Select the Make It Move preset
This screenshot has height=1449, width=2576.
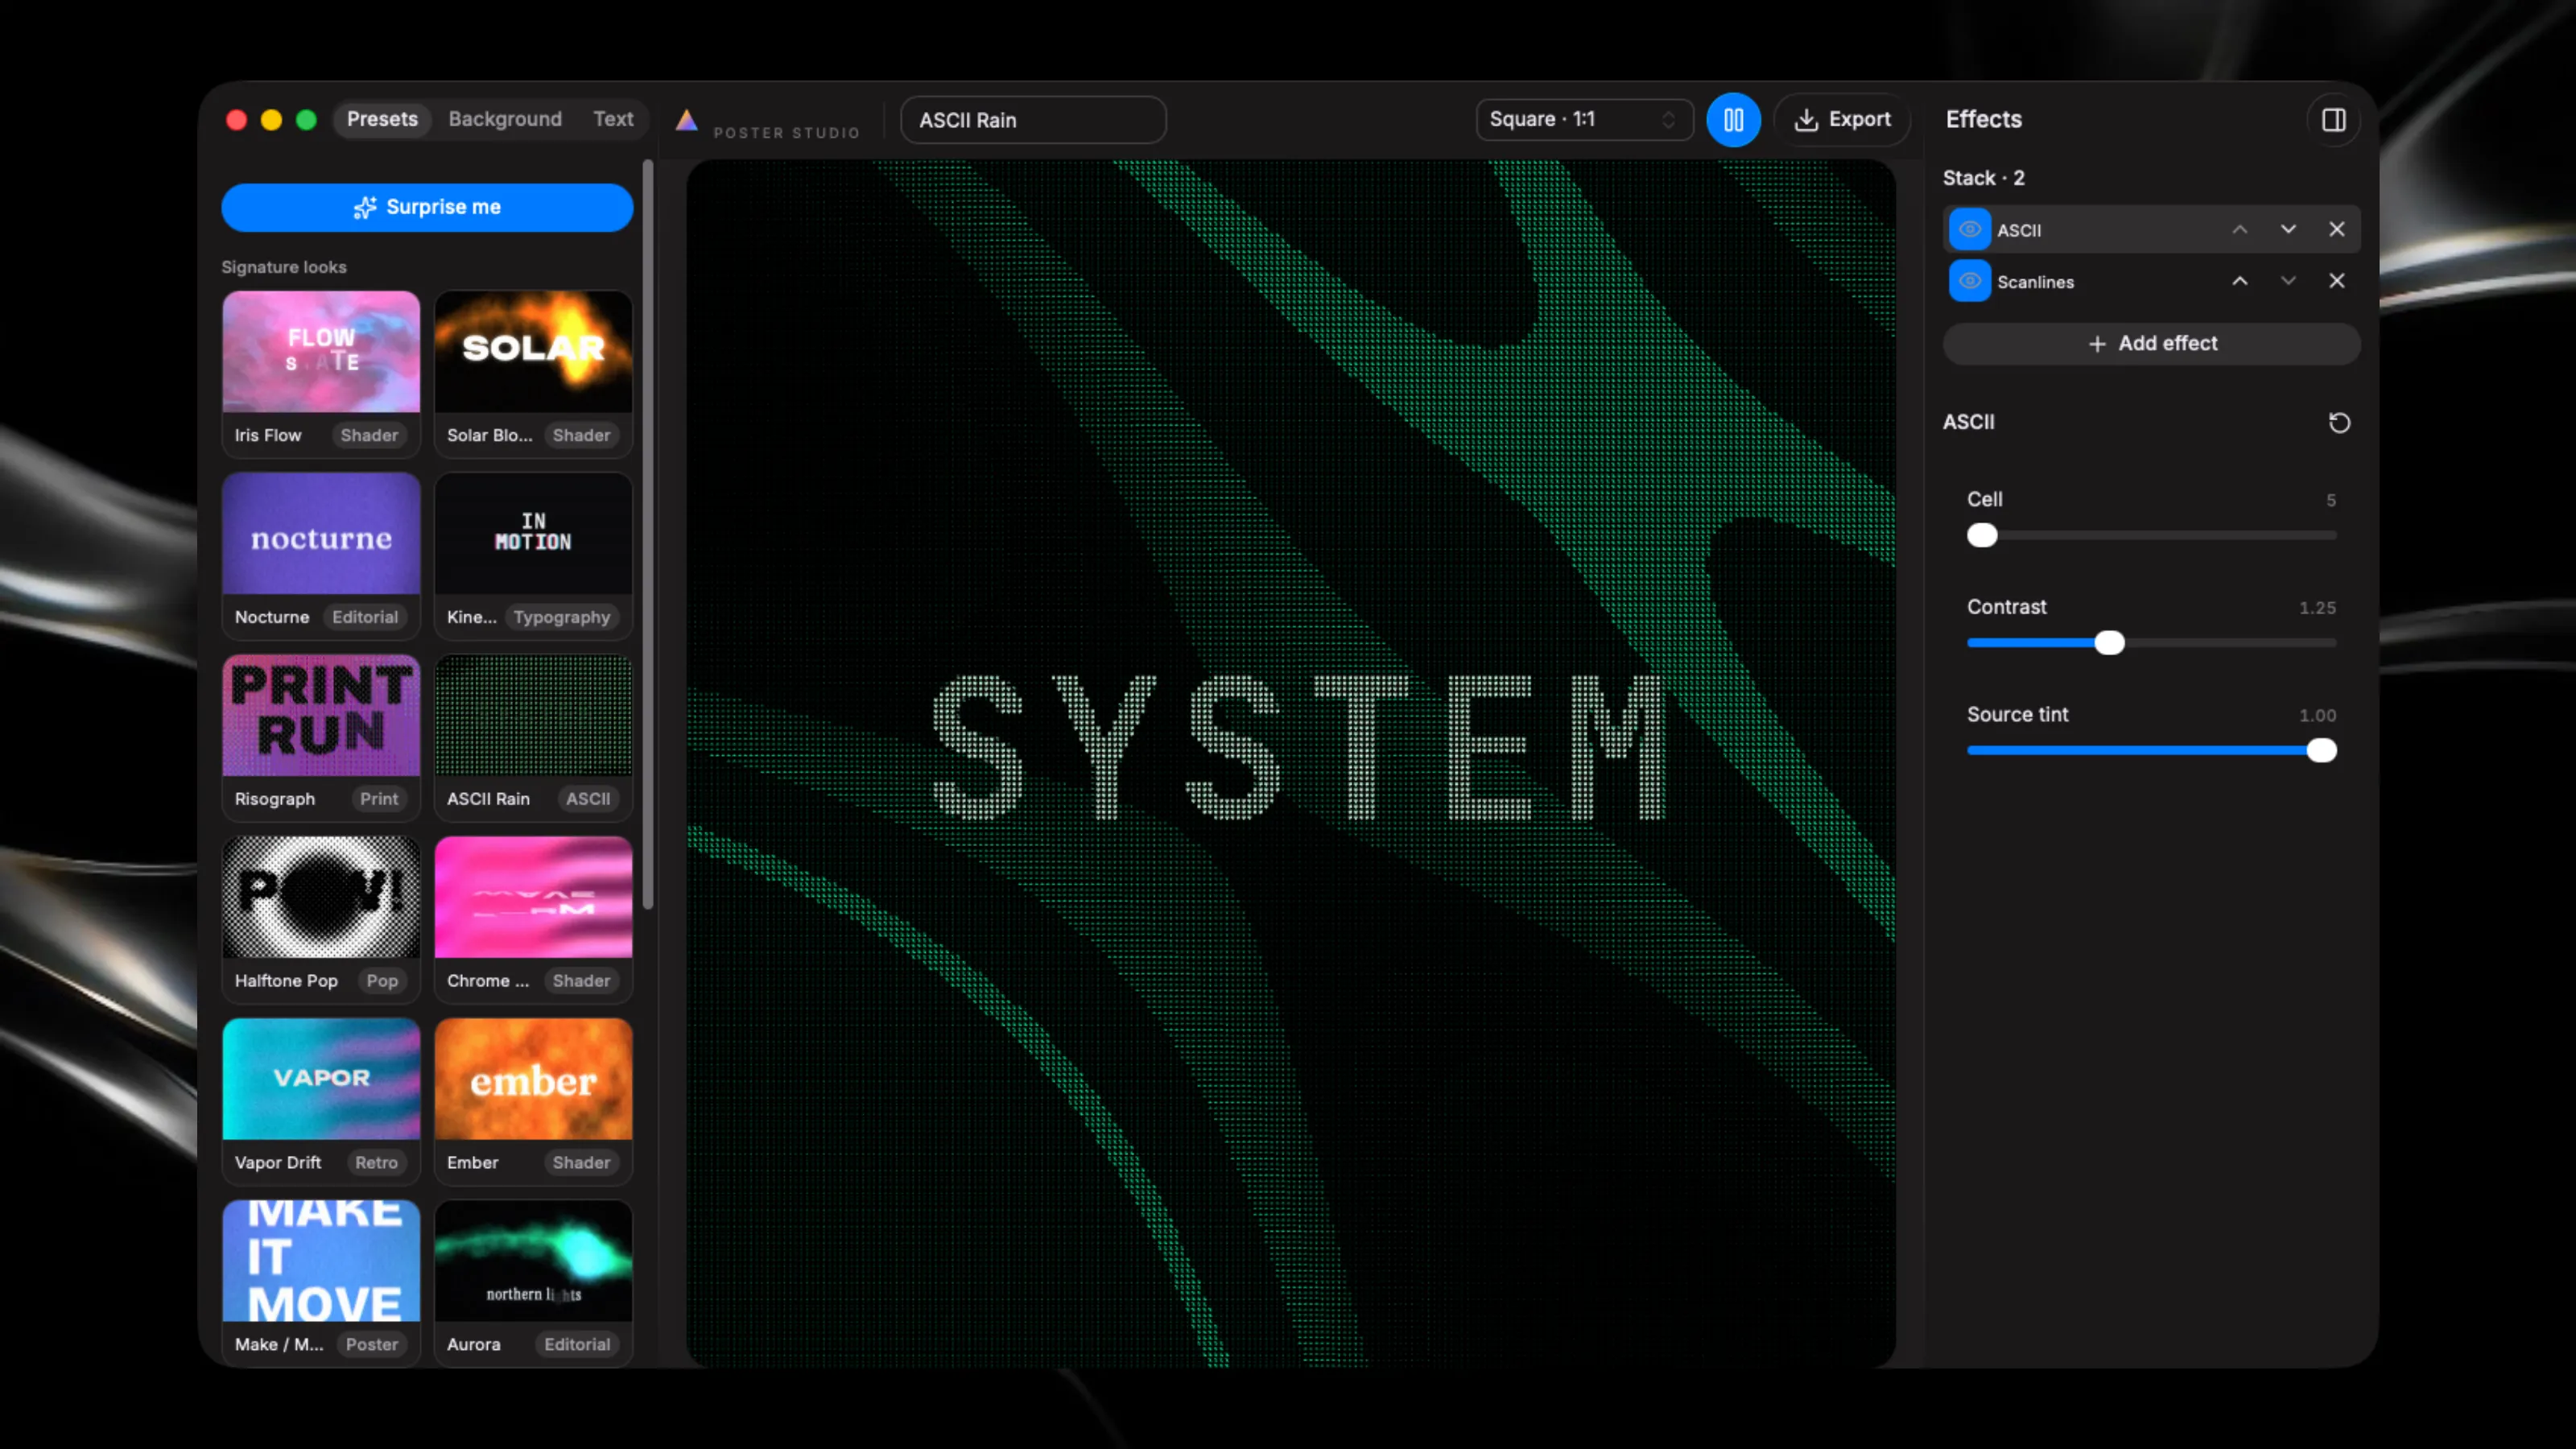point(321,1262)
